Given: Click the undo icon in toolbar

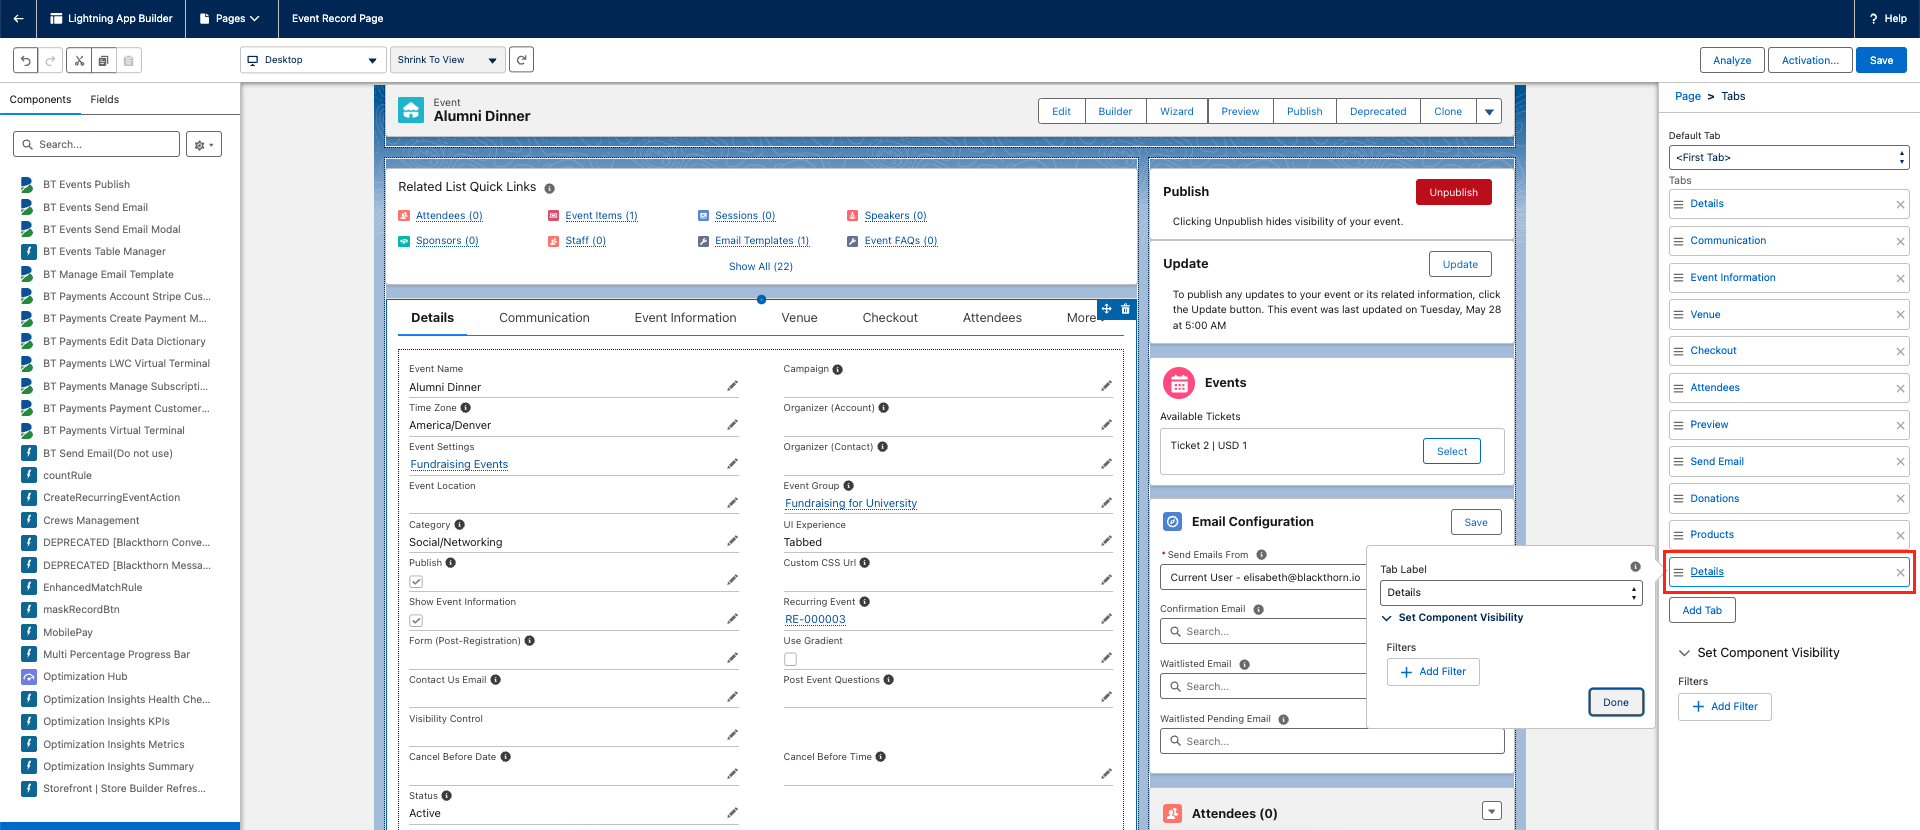Looking at the screenshot, I should pos(26,60).
